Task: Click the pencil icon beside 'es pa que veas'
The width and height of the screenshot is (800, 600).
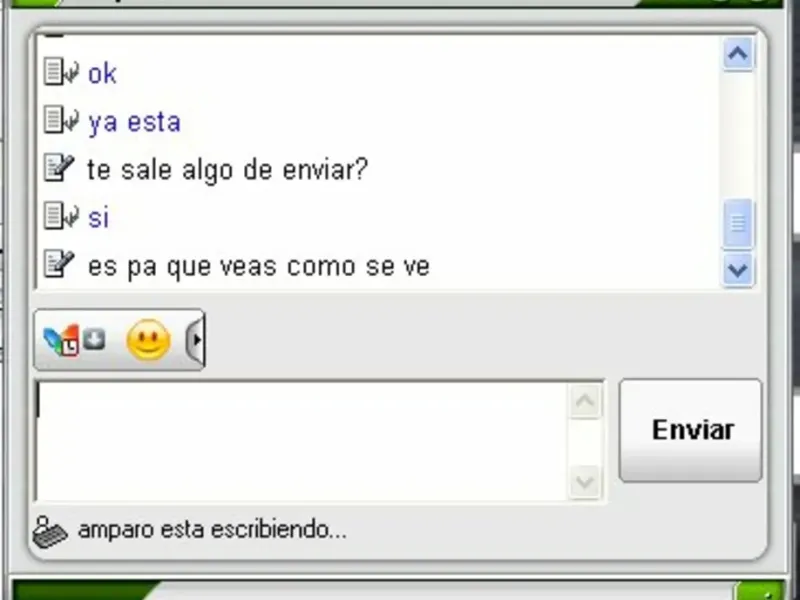Action: 59,263
